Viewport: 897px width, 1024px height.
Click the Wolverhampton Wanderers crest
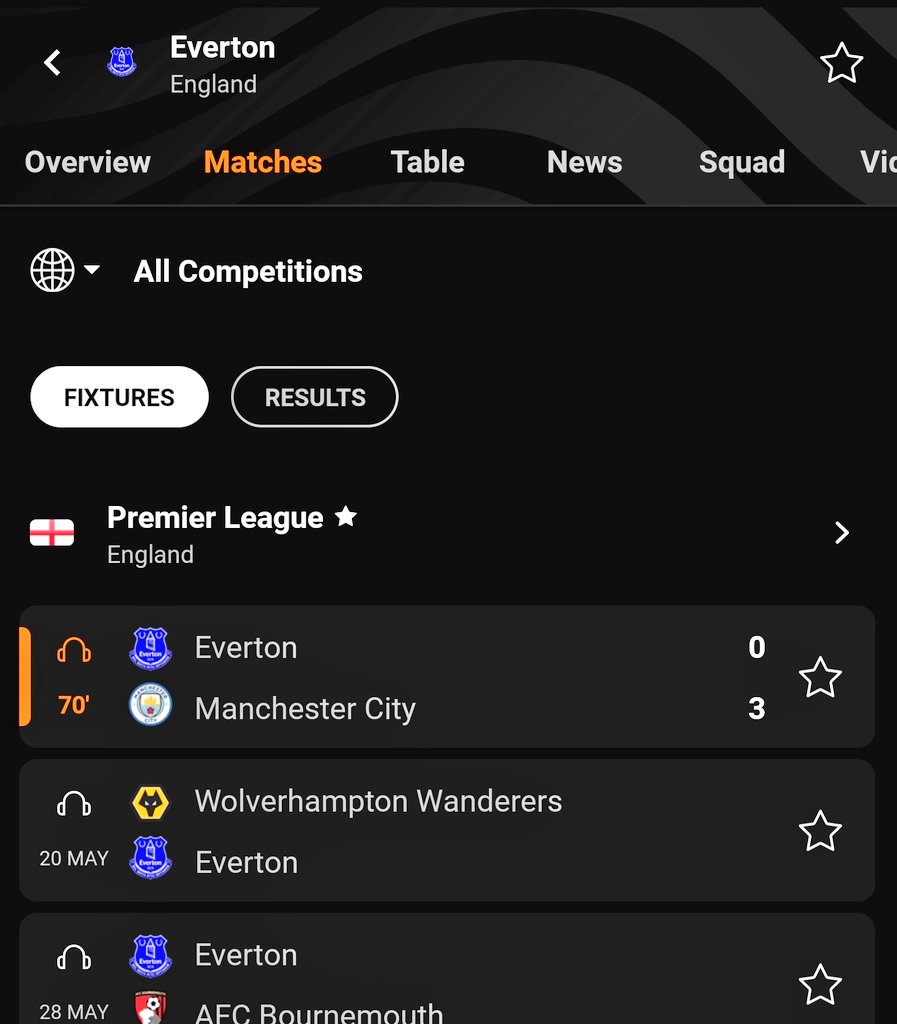[x=151, y=802]
